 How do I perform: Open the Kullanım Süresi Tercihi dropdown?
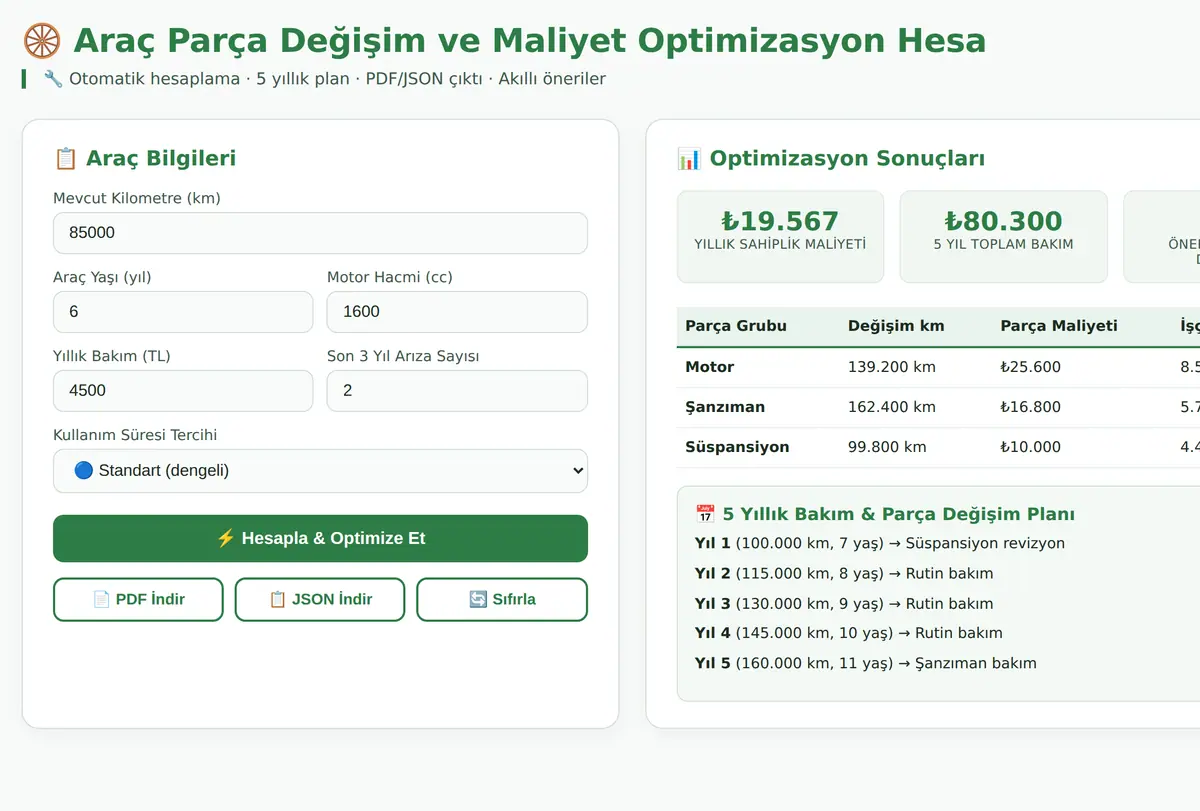tap(320, 471)
